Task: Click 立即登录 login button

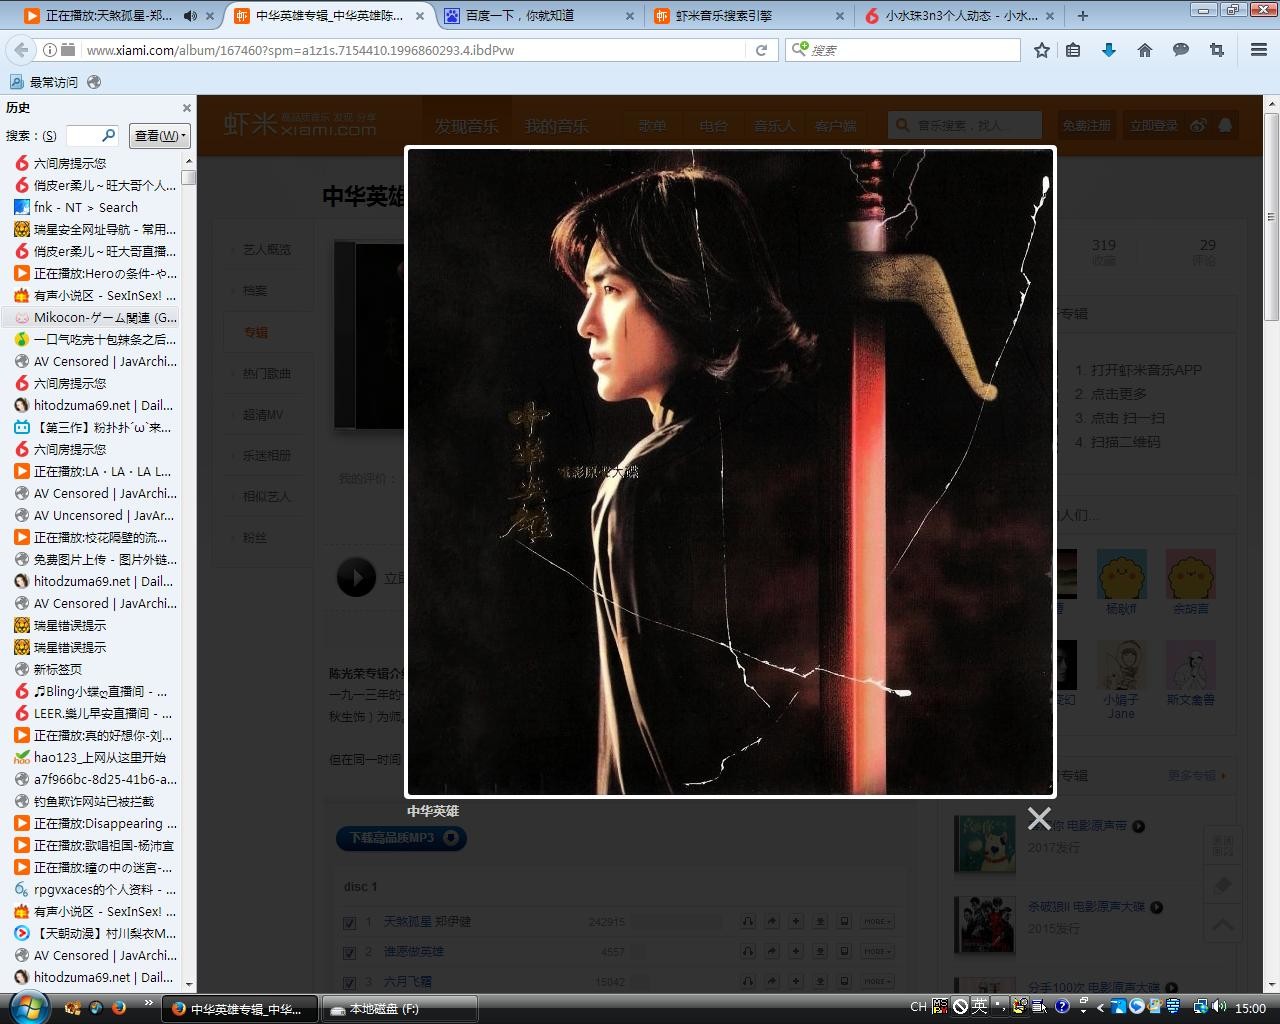Action: pyautogui.click(x=1154, y=125)
